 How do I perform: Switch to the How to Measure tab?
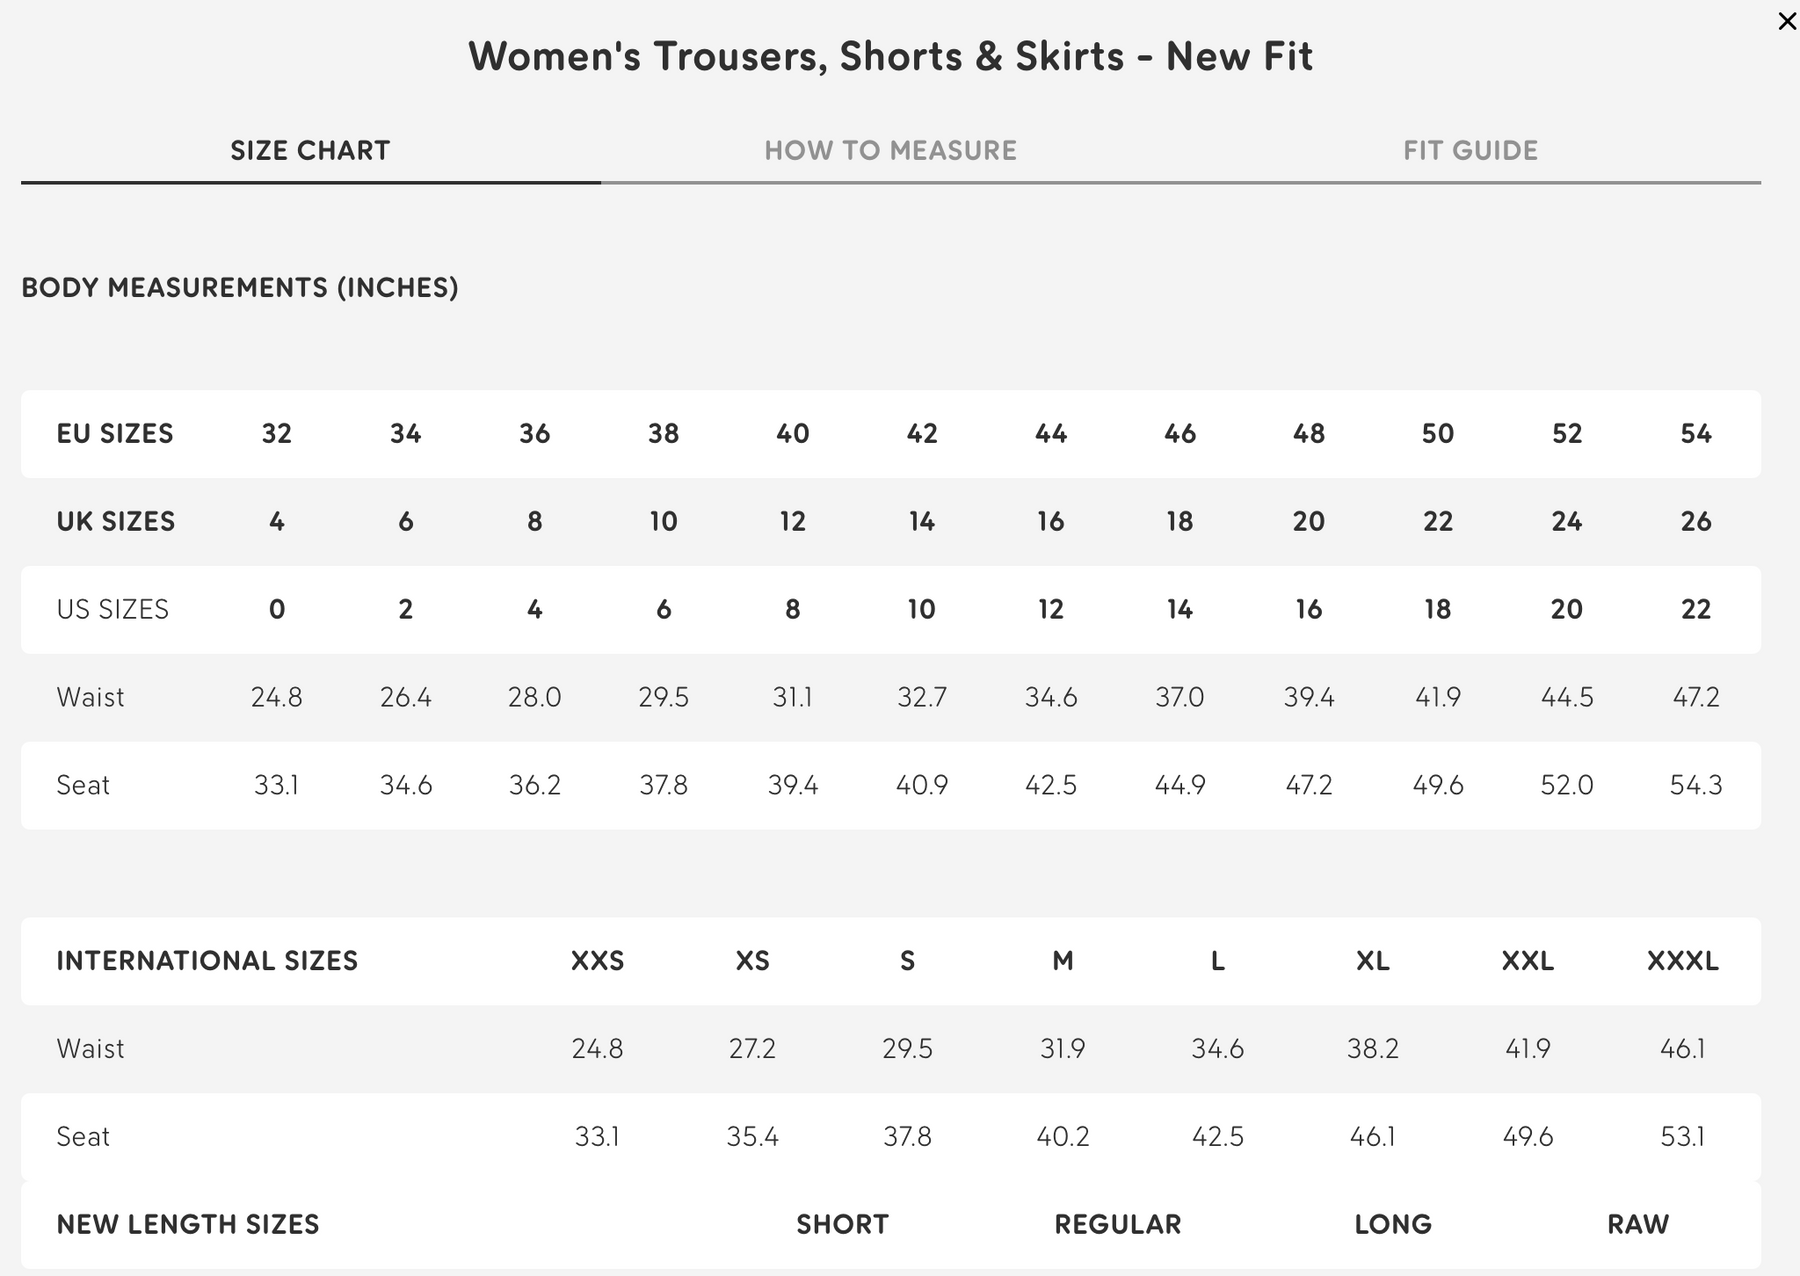pyautogui.click(x=890, y=151)
